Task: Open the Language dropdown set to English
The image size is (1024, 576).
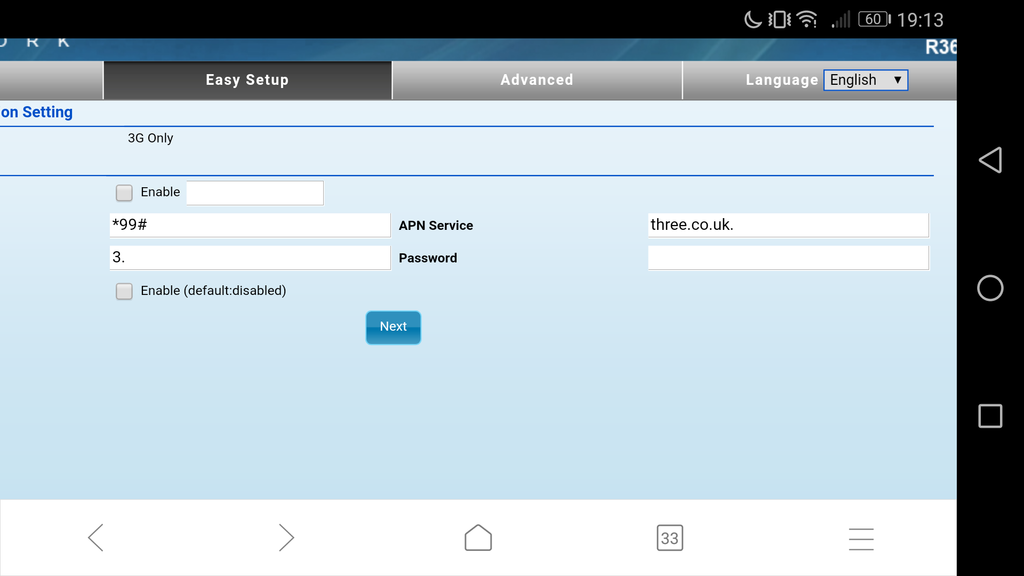Action: pos(865,80)
